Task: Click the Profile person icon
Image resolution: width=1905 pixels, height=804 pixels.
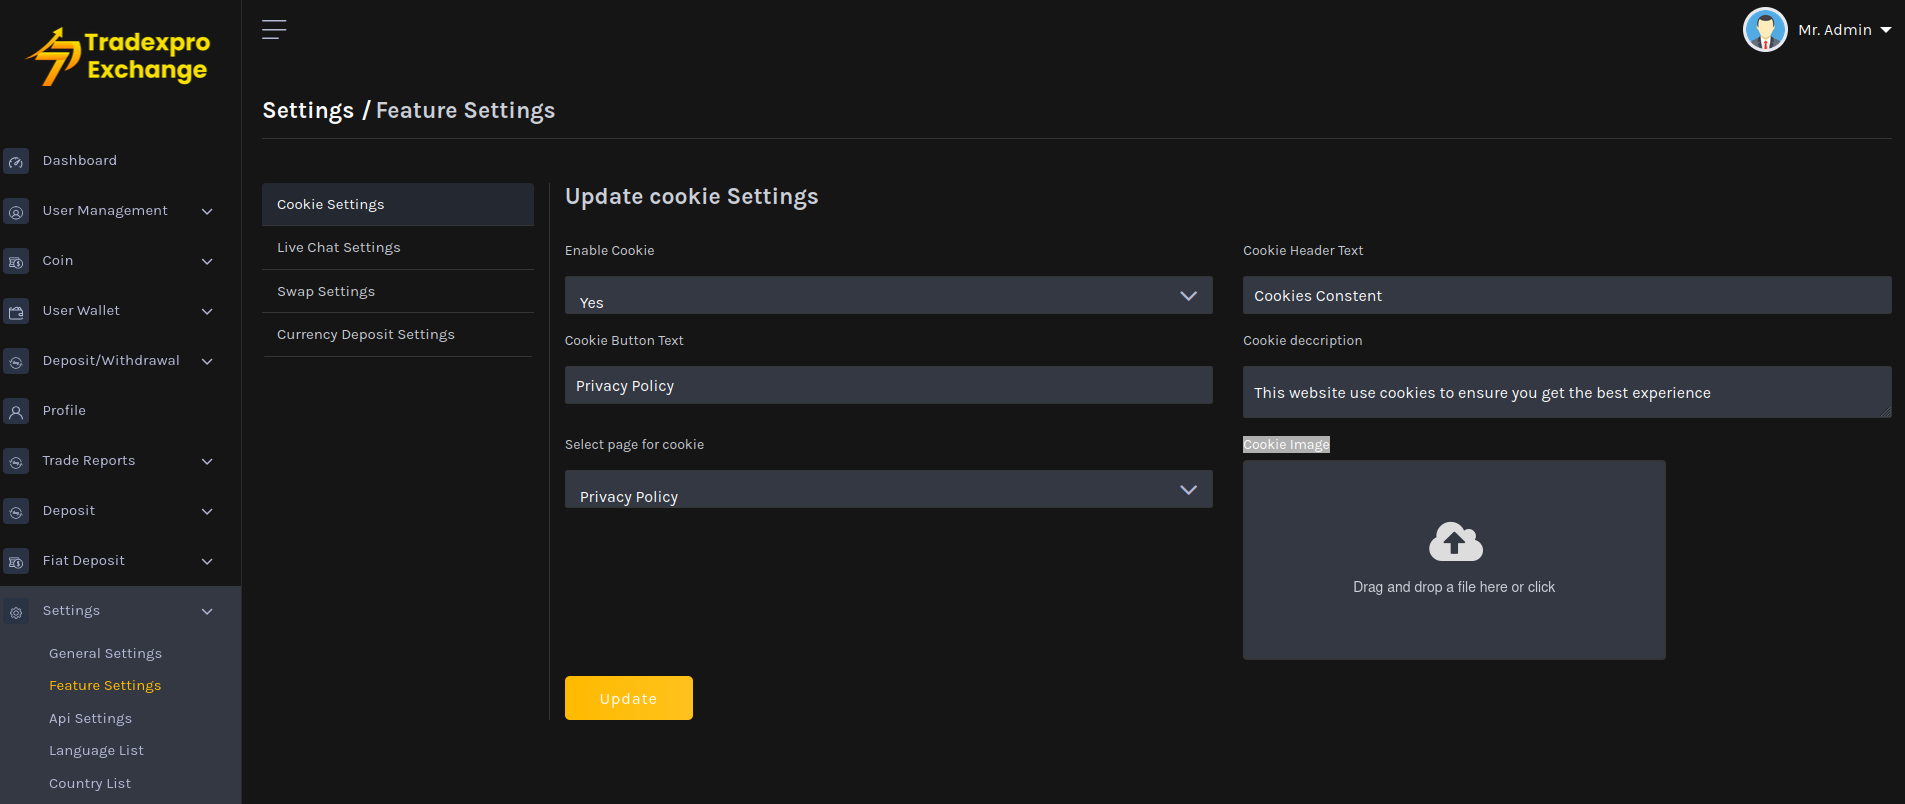Action: tap(16, 412)
